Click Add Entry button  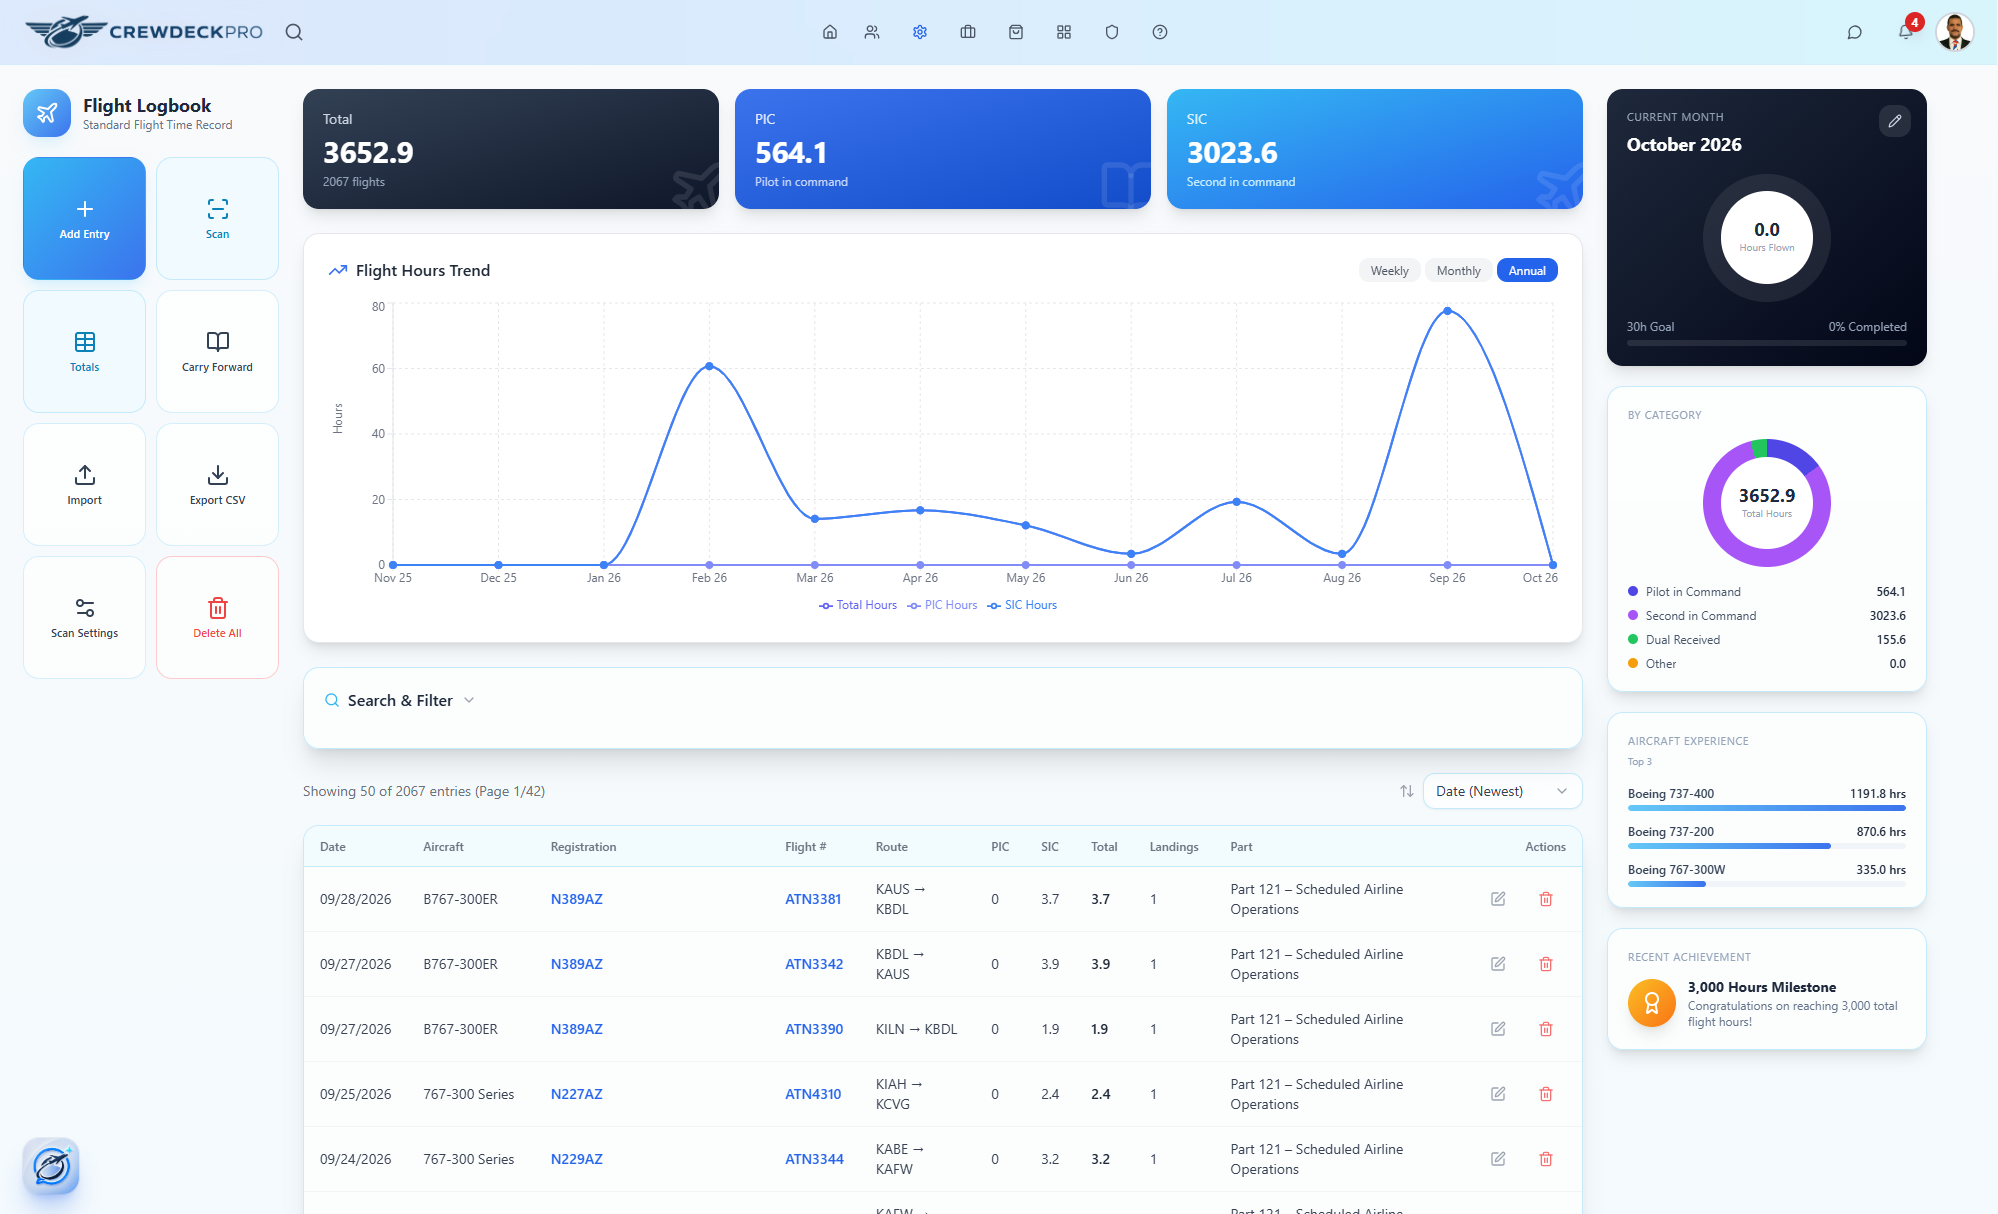click(84, 218)
